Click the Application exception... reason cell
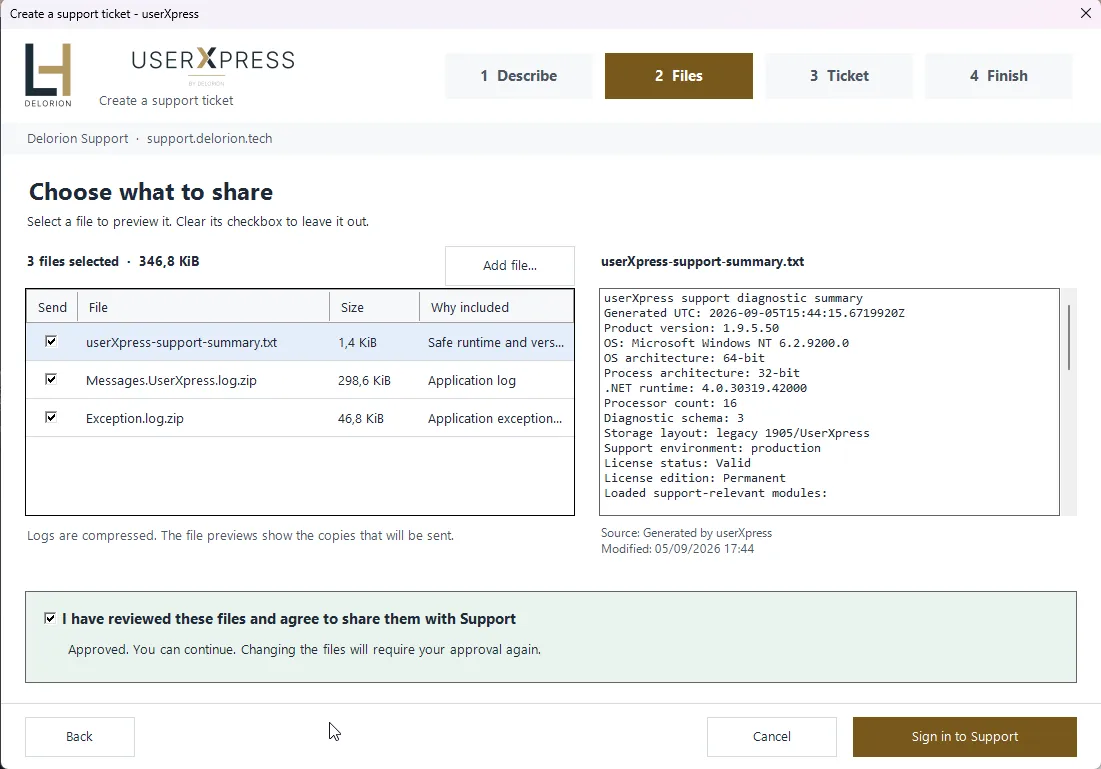This screenshot has height=769, width=1101. pyautogui.click(x=495, y=419)
